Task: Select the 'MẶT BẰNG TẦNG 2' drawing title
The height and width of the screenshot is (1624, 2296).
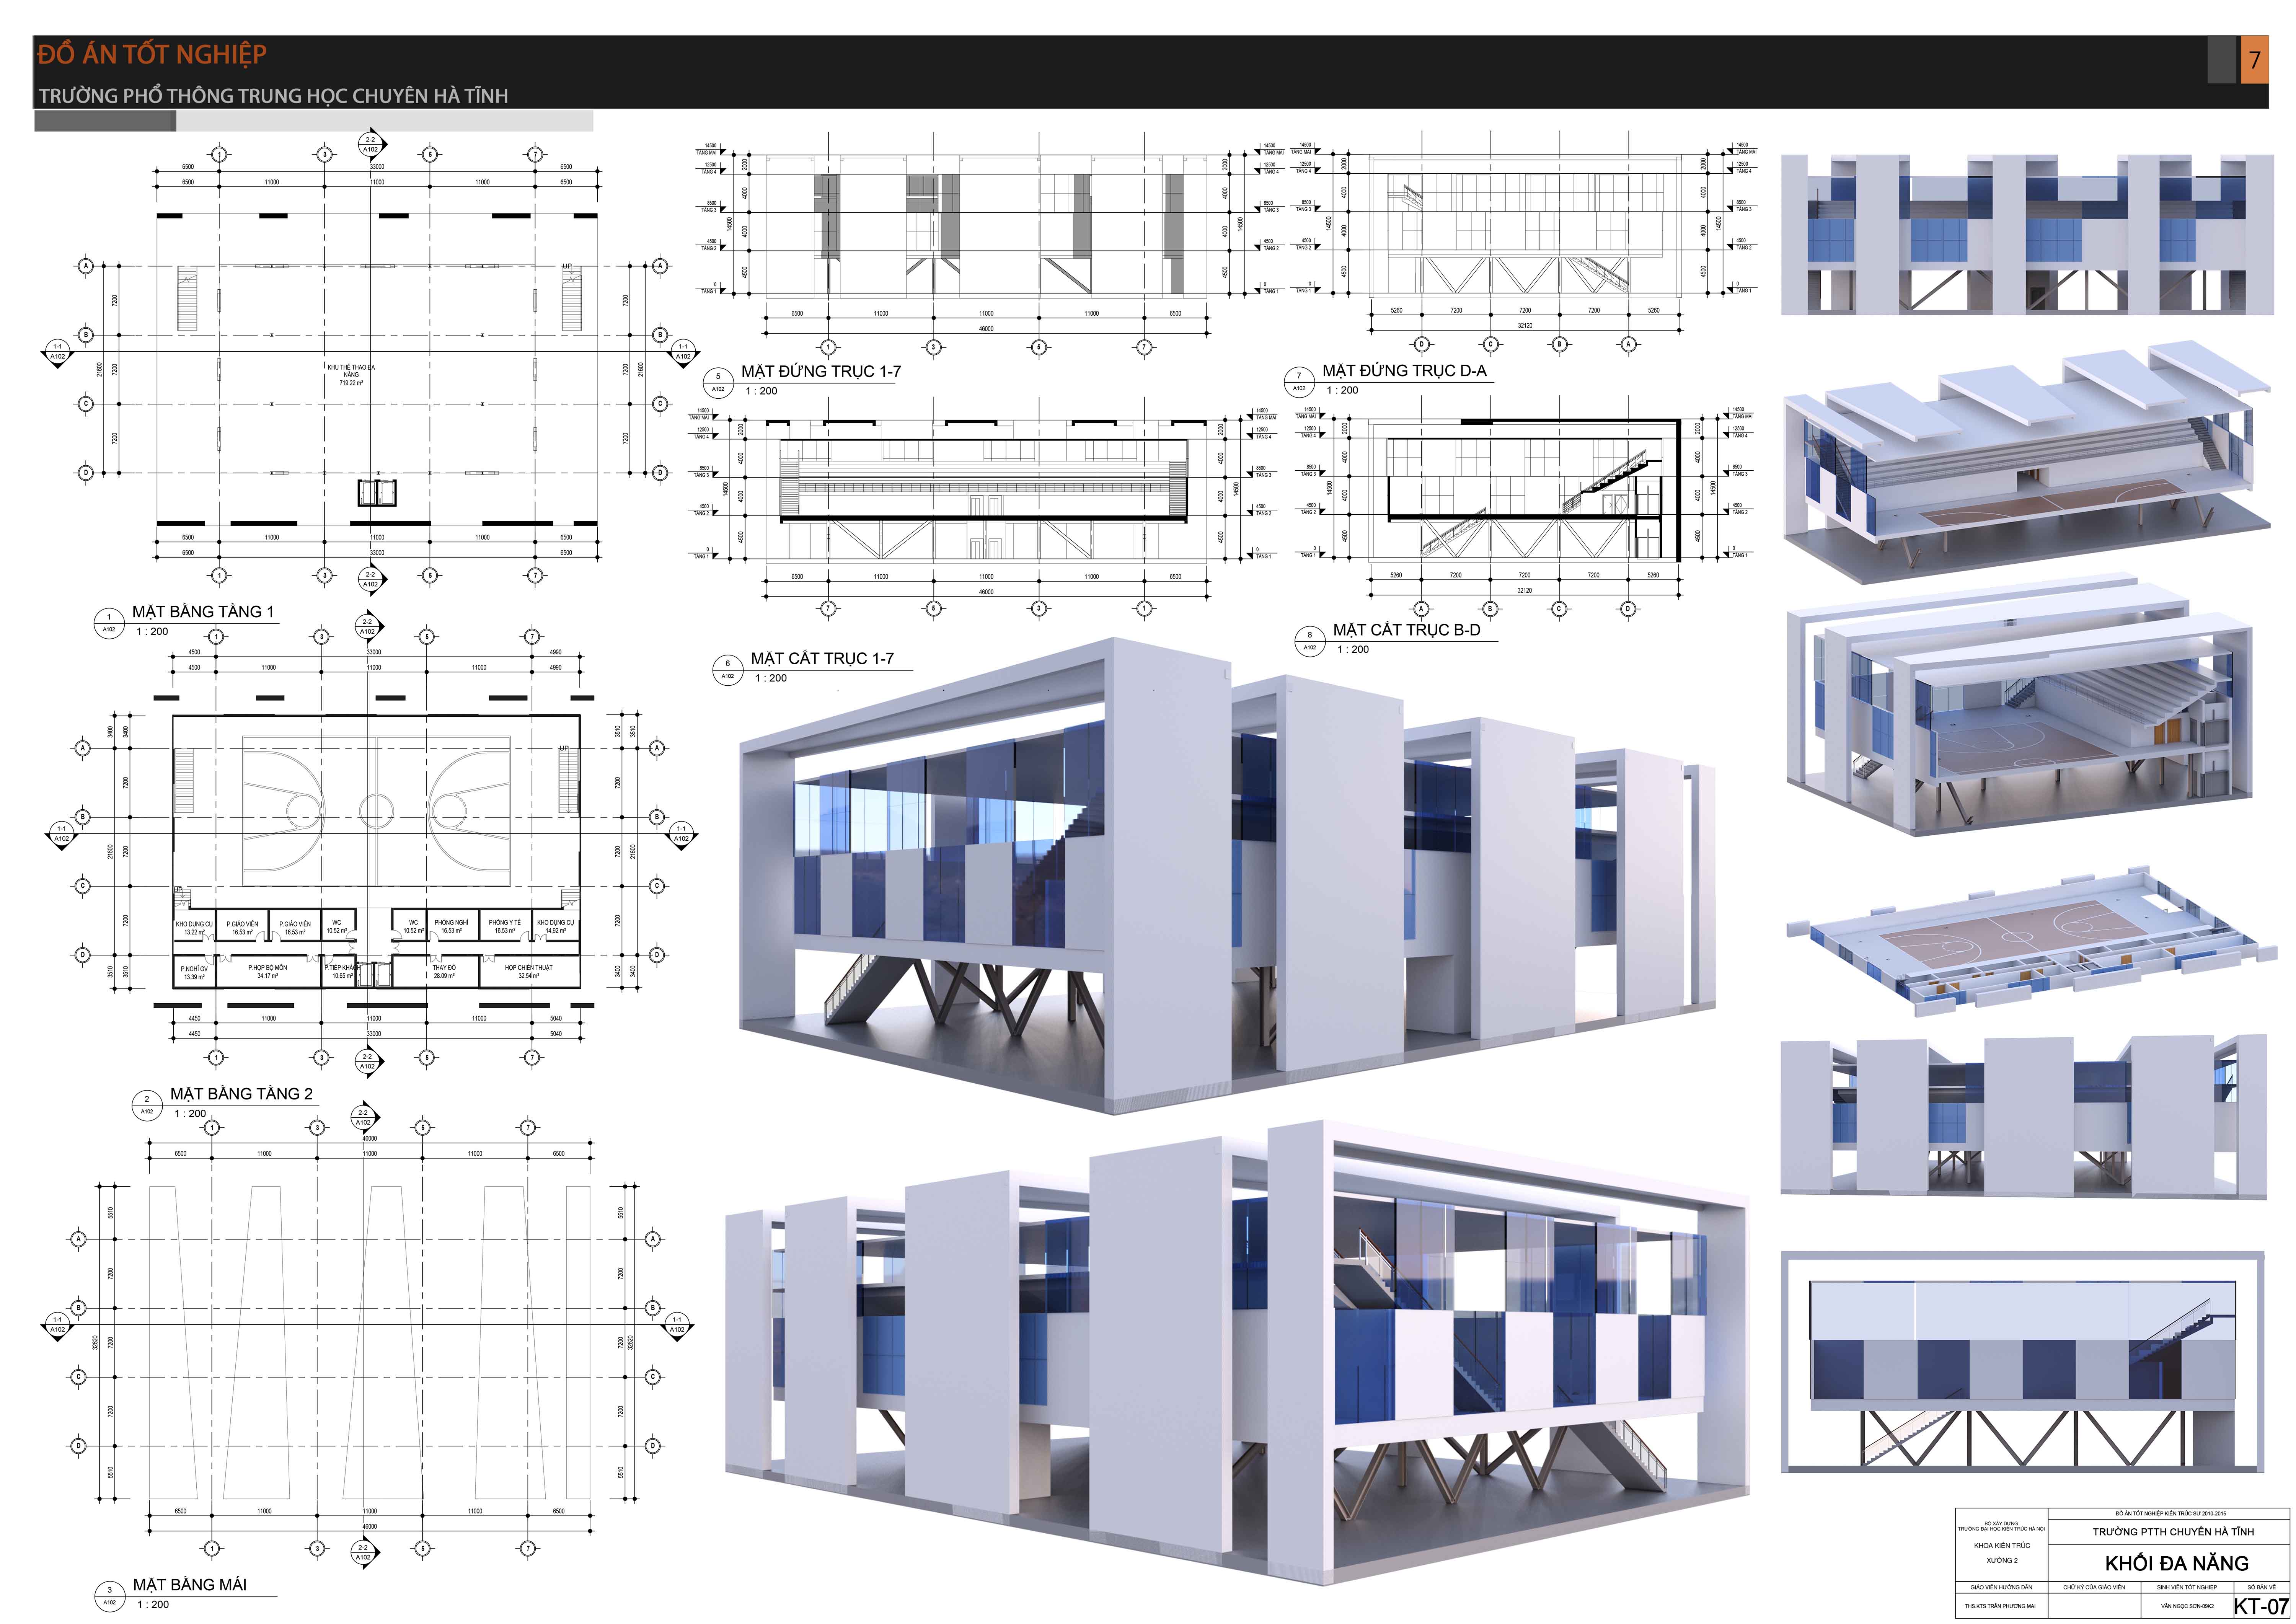Action: pos(241,1094)
